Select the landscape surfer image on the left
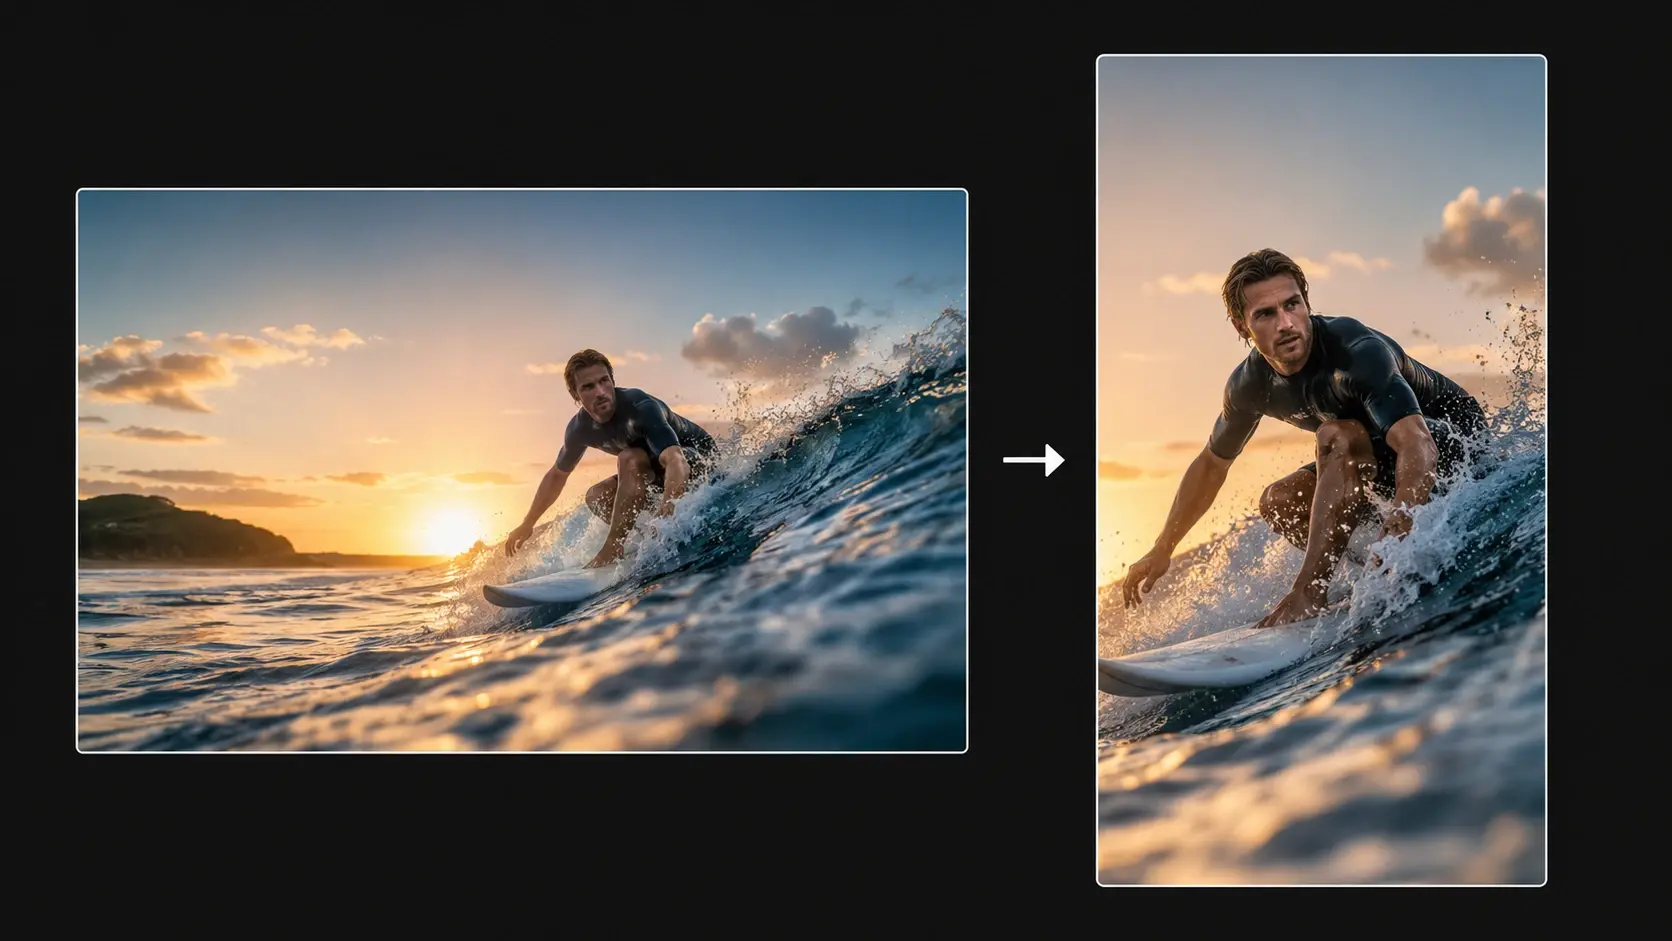The image size is (1672, 941). pyautogui.click(x=522, y=470)
